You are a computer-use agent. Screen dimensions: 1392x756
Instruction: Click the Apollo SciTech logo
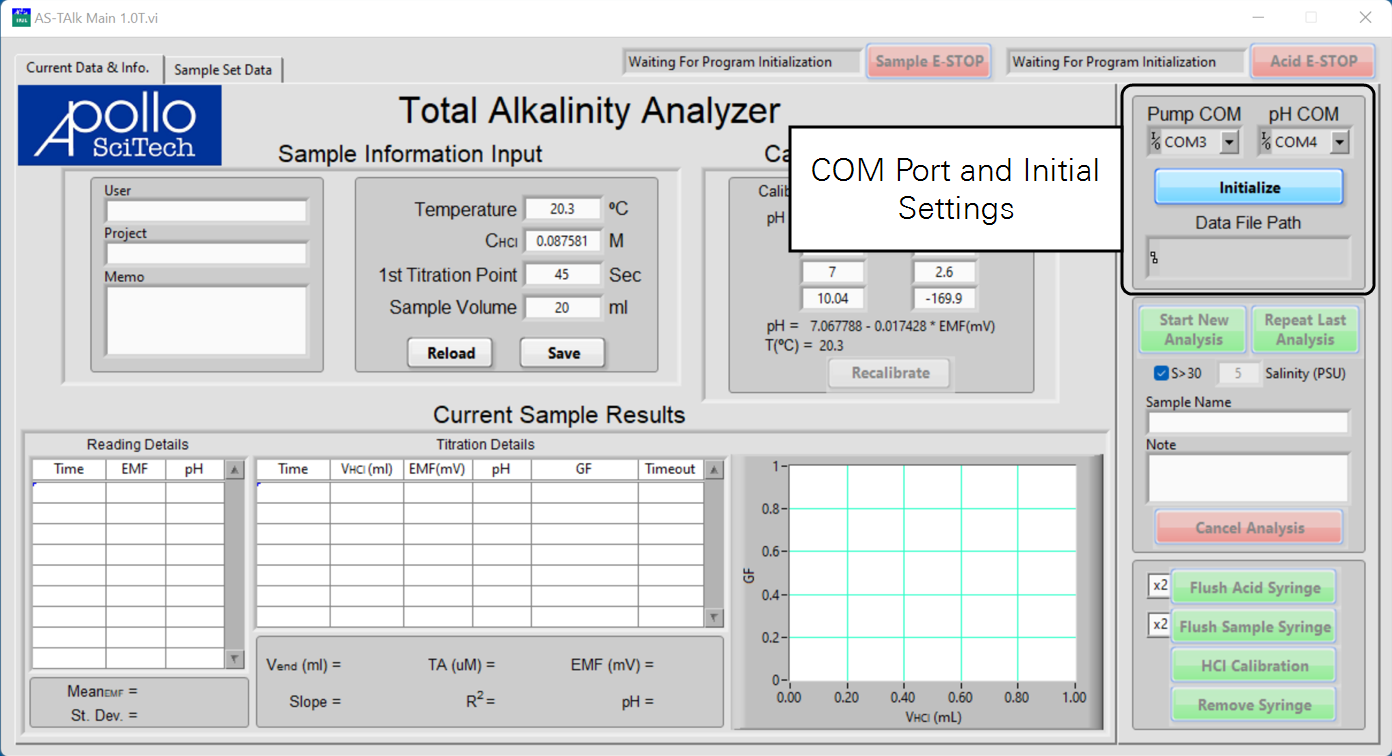[x=120, y=125]
